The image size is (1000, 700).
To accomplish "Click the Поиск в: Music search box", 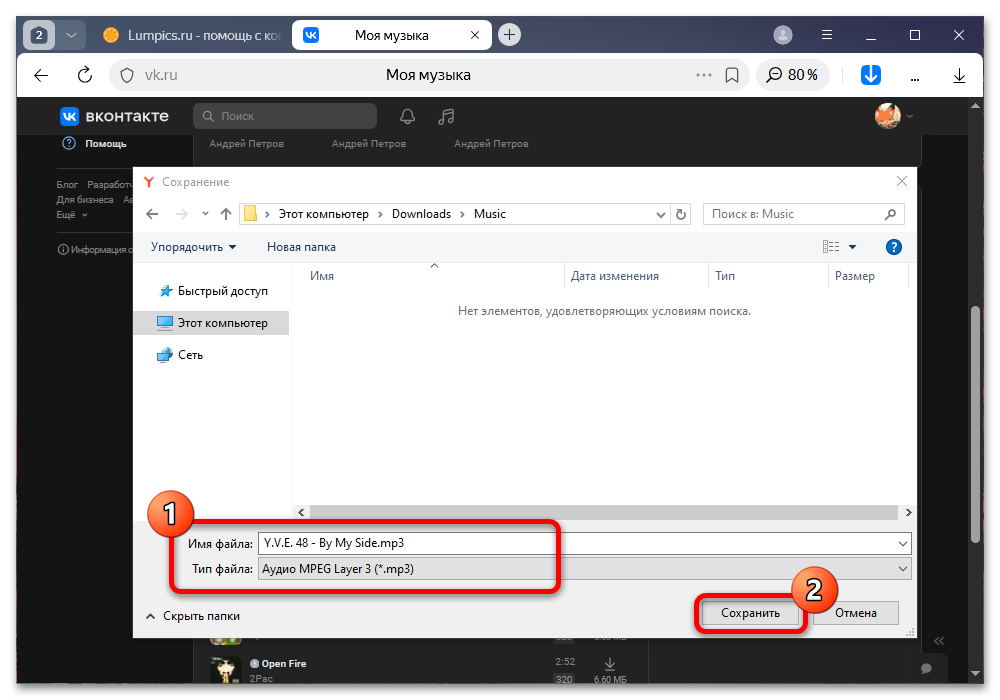I will click(803, 214).
